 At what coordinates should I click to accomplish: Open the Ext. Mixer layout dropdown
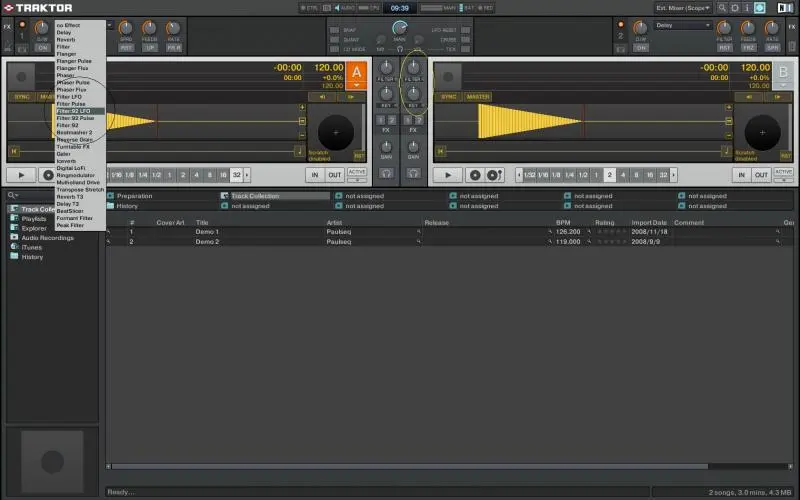click(x=683, y=8)
